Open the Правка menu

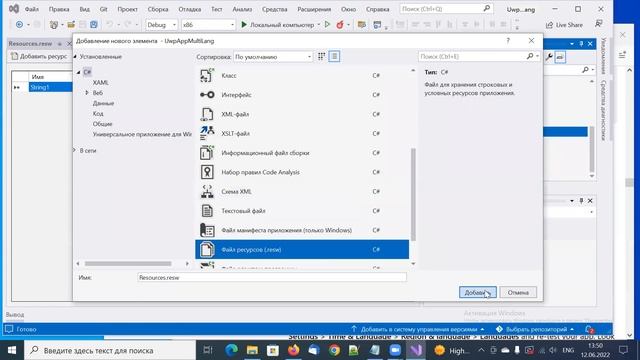(59, 9)
